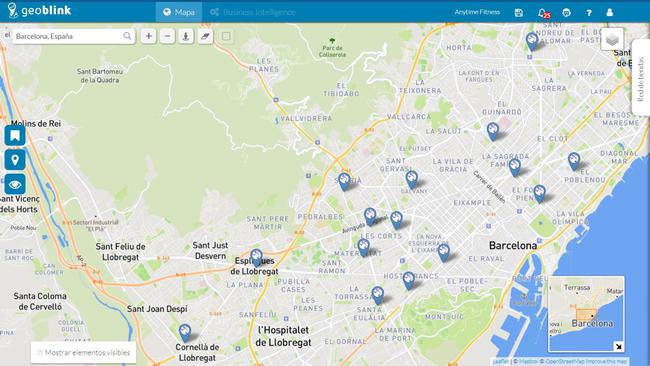The width and height of the screenshot is (650, 366).
Task: Open the help question mark icon
Action: [x=589, y=13]
